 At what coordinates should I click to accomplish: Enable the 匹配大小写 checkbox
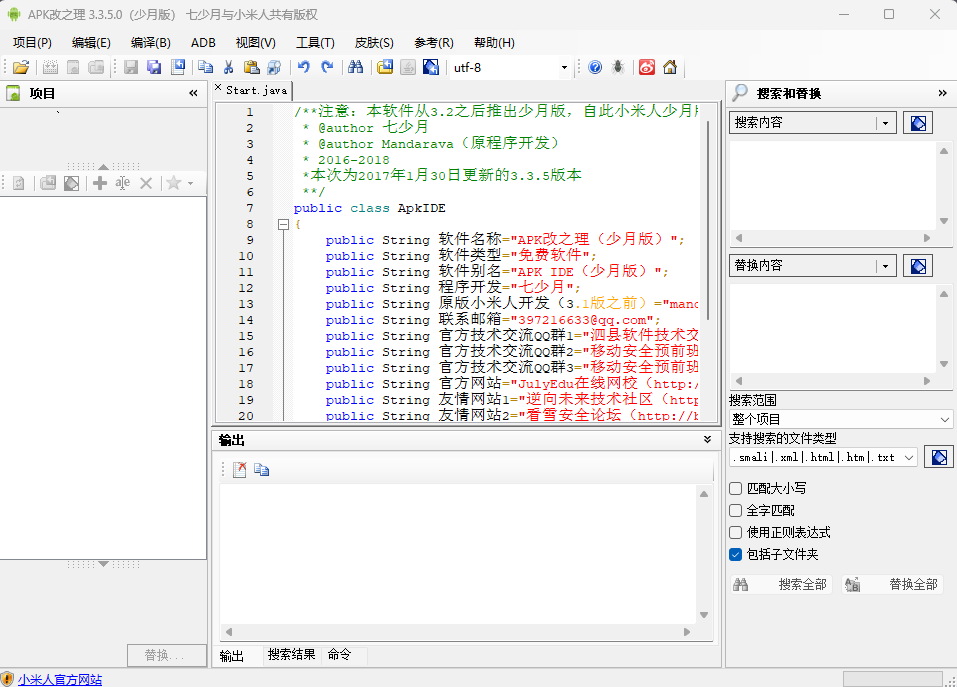(x=736, y=489)
